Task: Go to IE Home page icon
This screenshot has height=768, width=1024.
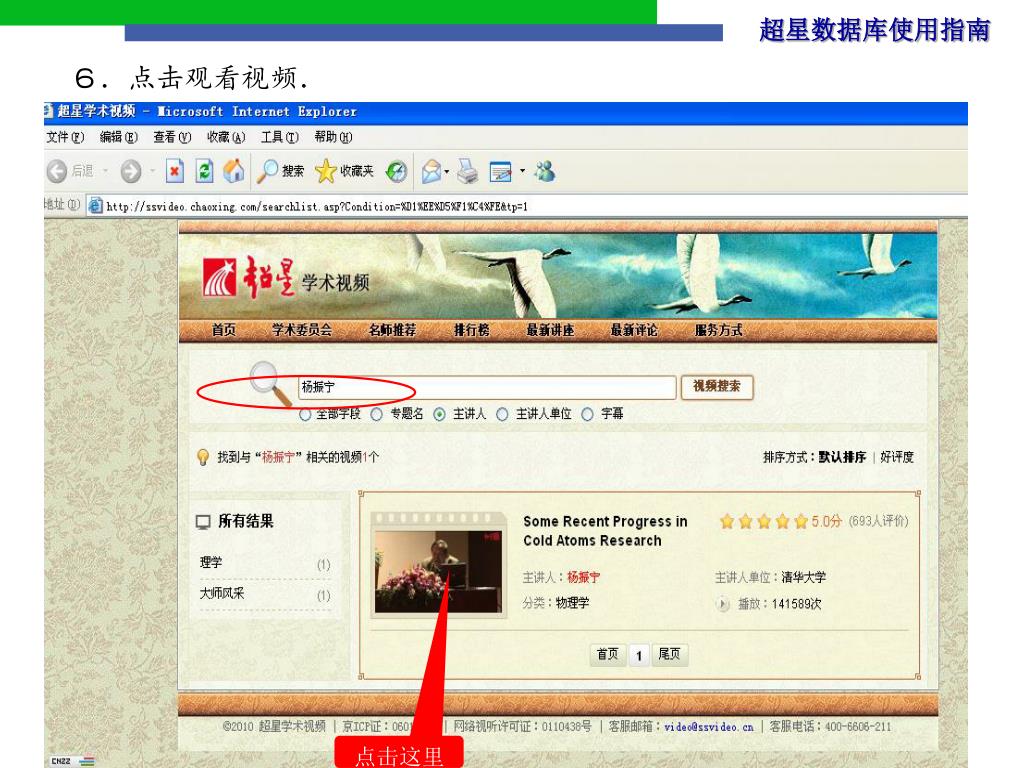Action: 234,171
